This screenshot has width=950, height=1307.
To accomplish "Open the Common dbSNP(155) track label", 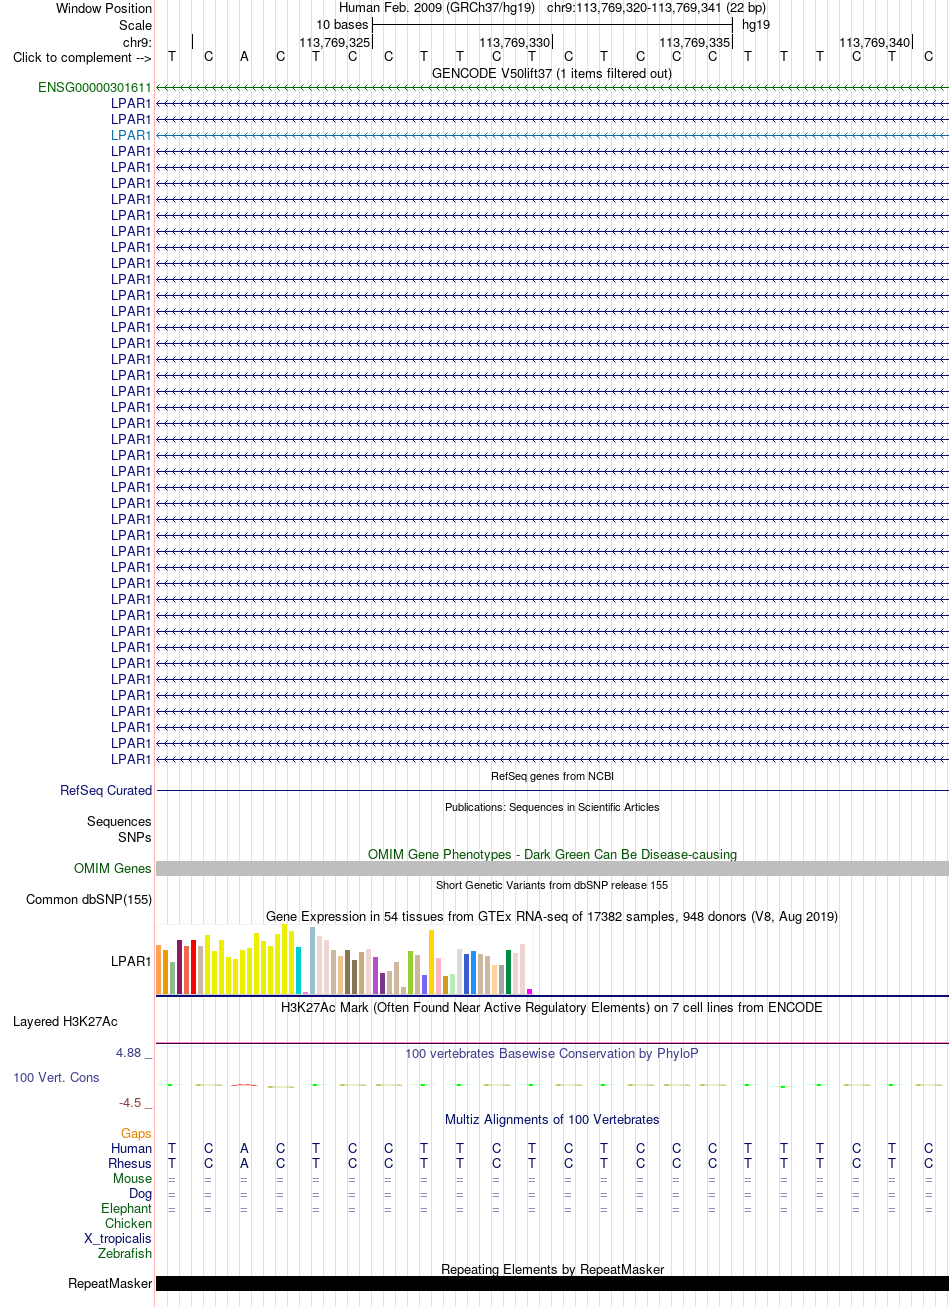I will [x=89, y=899].
